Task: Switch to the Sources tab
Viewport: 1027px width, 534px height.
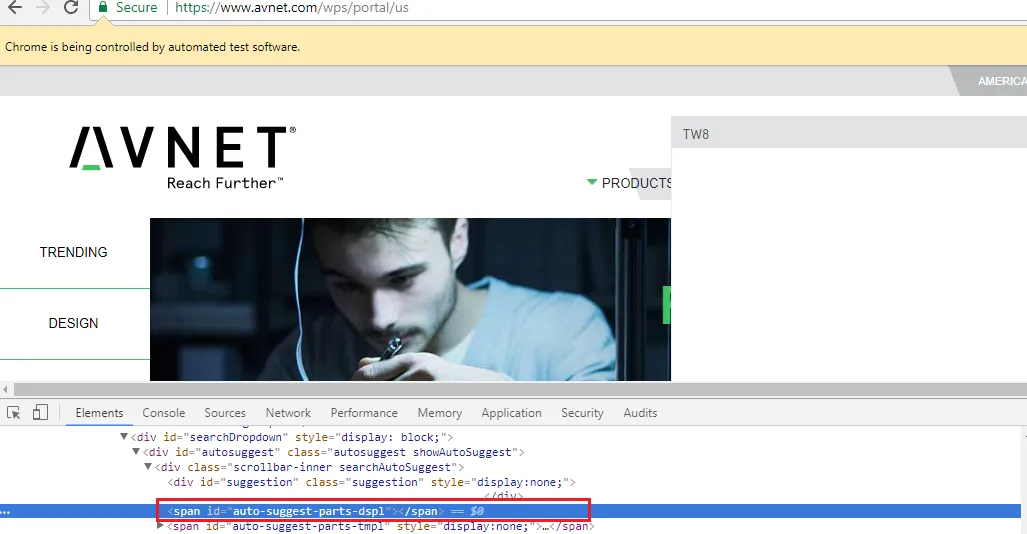Action: pyautogui.click(x=225, y=413)
